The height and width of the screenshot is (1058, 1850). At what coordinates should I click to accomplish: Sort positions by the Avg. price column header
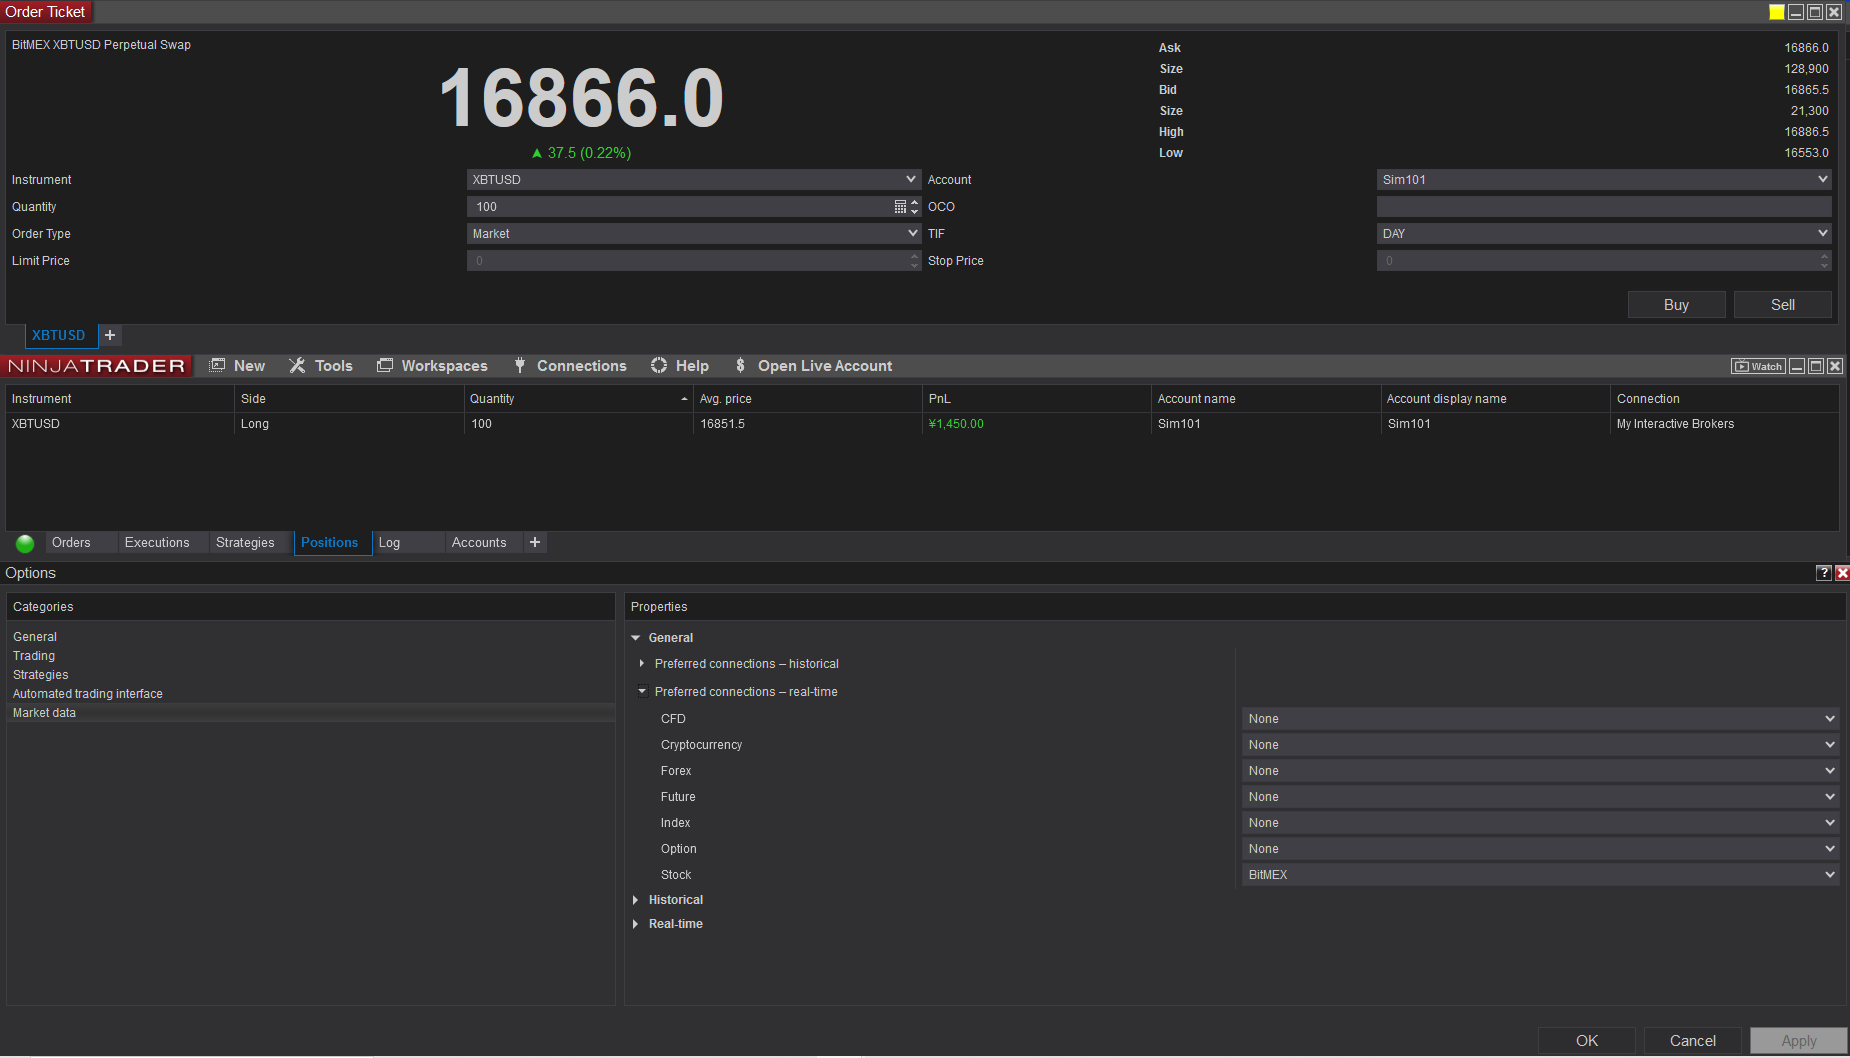point(807,399)
